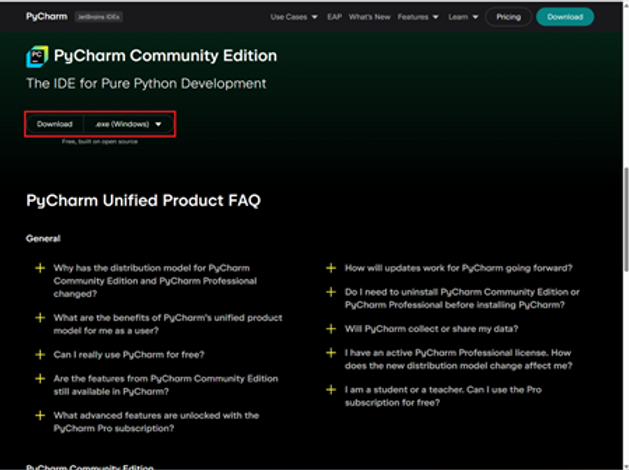The width and height of the screenshot is (629, 470).
Task: Click the 'General' FAQ section label
Action: pos(43,239)
